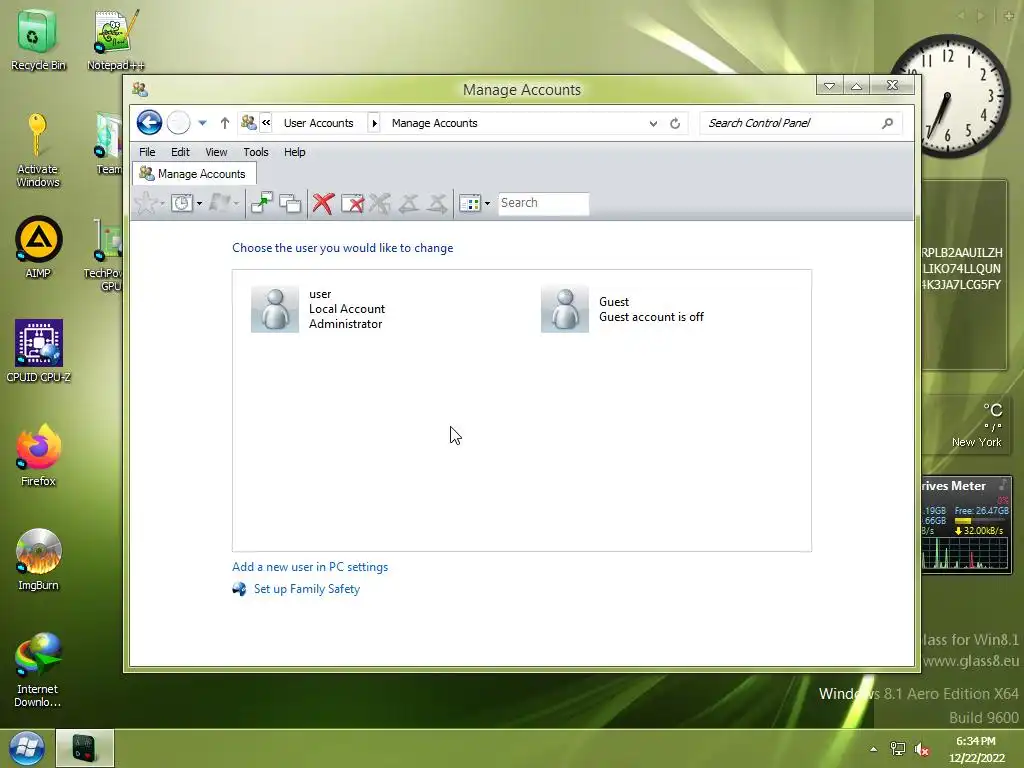Click the favorites star toolbar icon
This screenshot has width=1024, height=768.
pos(145,203)
